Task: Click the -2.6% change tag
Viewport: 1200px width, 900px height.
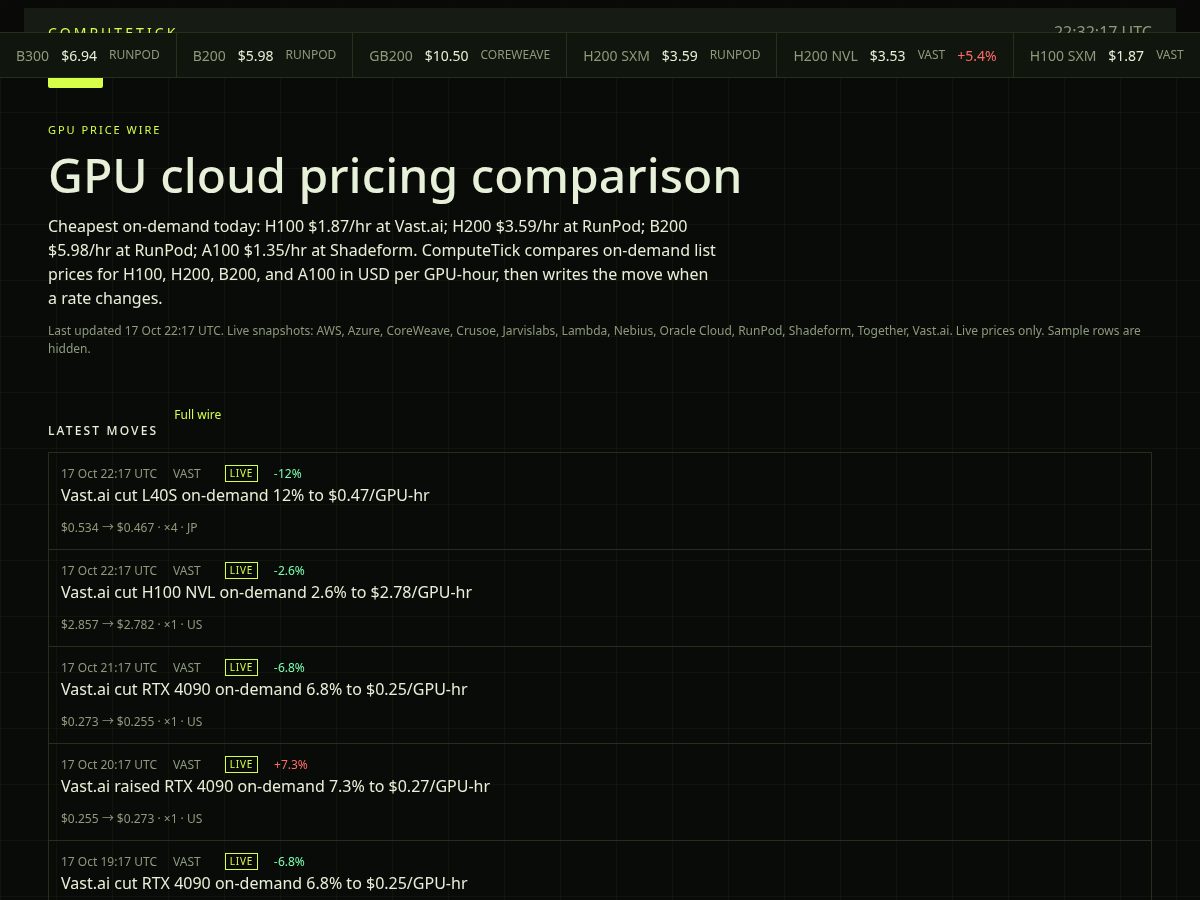Action: (289, 570)
